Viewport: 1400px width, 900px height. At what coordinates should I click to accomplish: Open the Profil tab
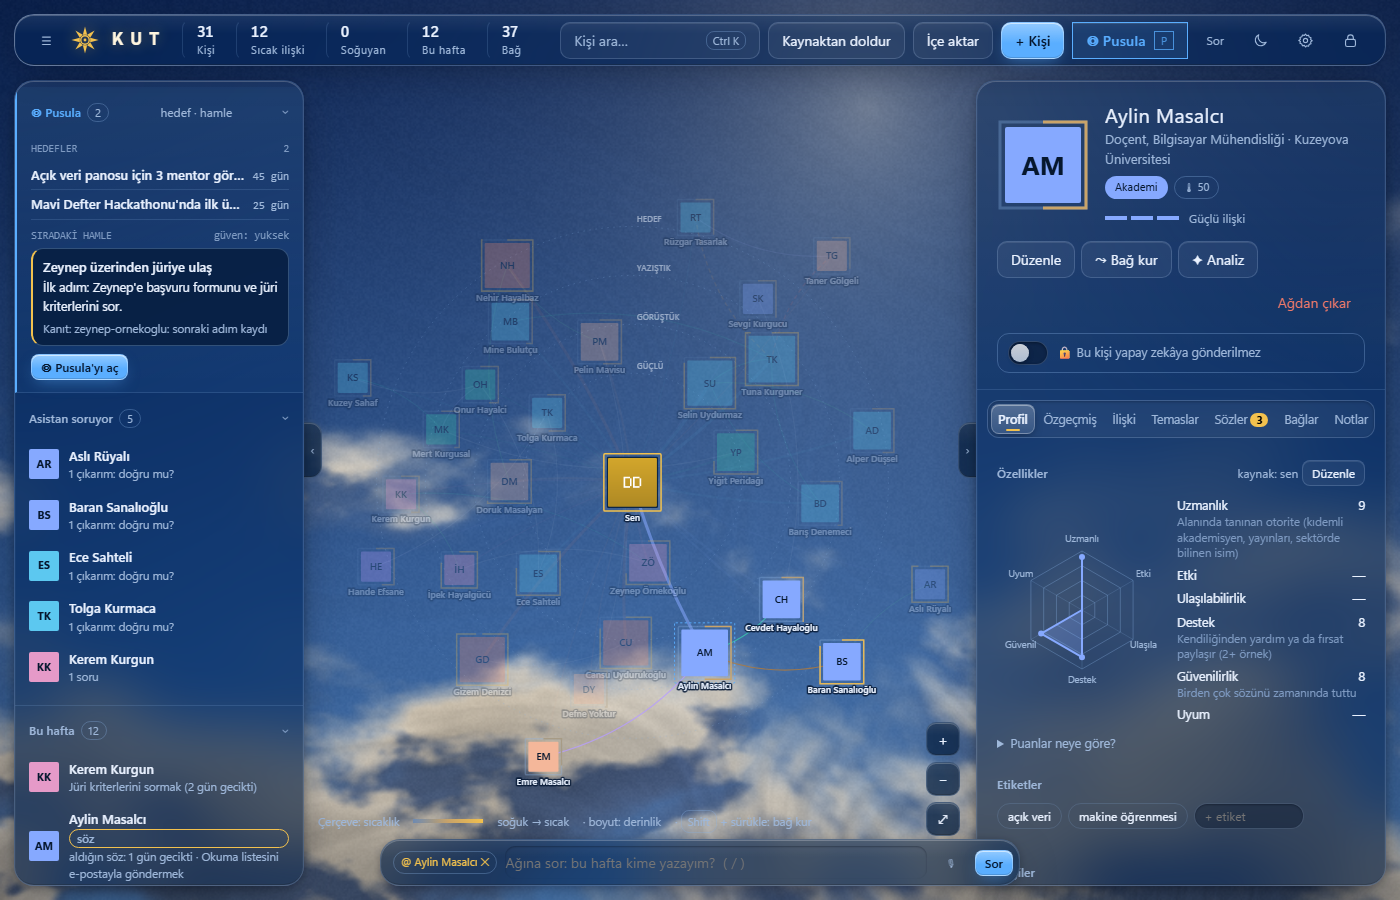[1012, 420]
